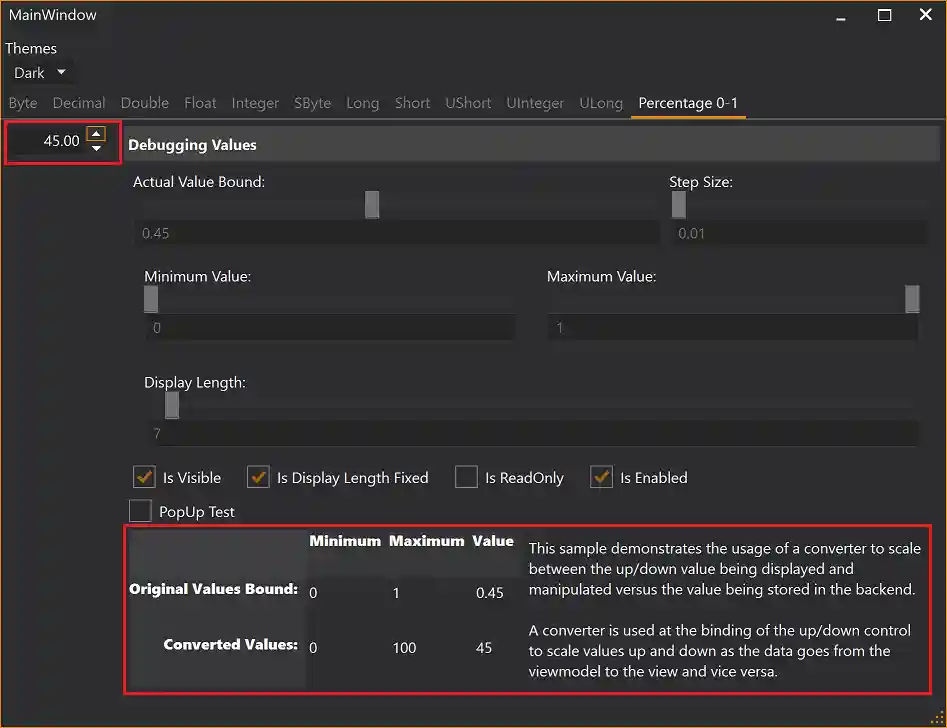Screen dimensions: 947x728
Task: Select the Themes menu item
Action: tap(31, 48)
